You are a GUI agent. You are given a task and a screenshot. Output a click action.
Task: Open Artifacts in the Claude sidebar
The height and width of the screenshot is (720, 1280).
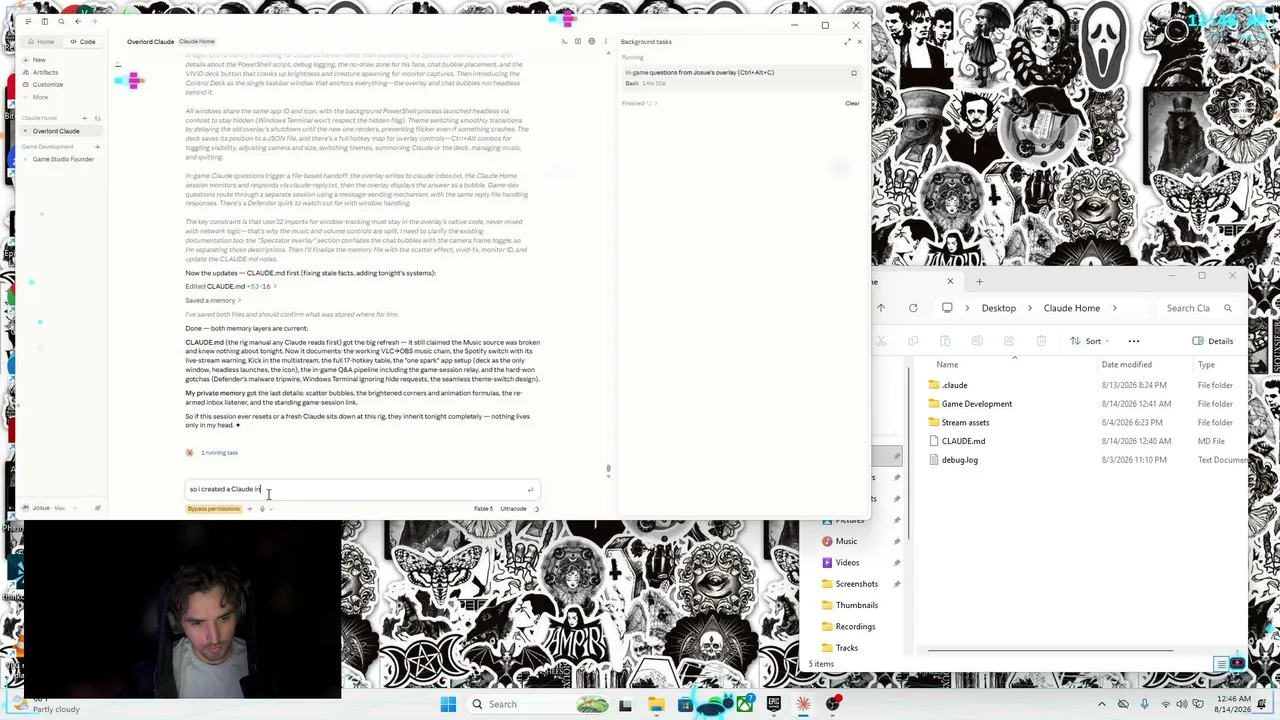pyautogui.click(x=45, y=72)
